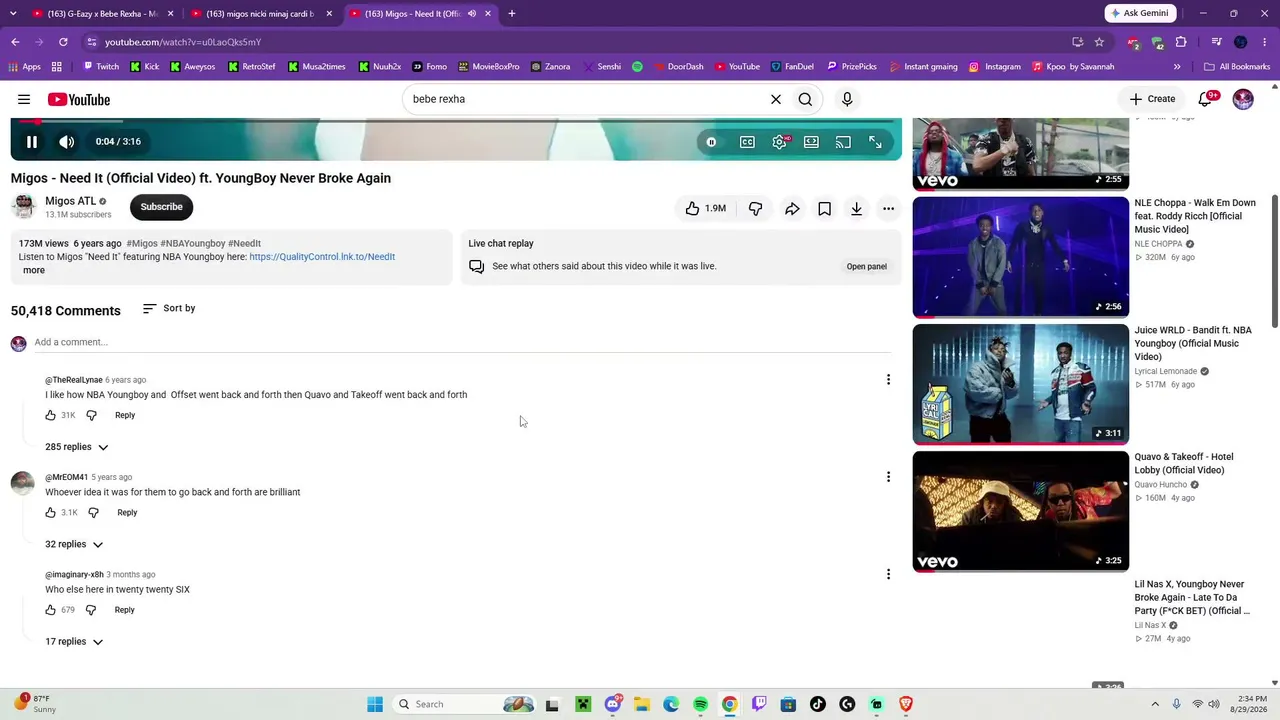Like the Migos Need It video
Screen dimensions: 1280x720
tap(705, 208)
